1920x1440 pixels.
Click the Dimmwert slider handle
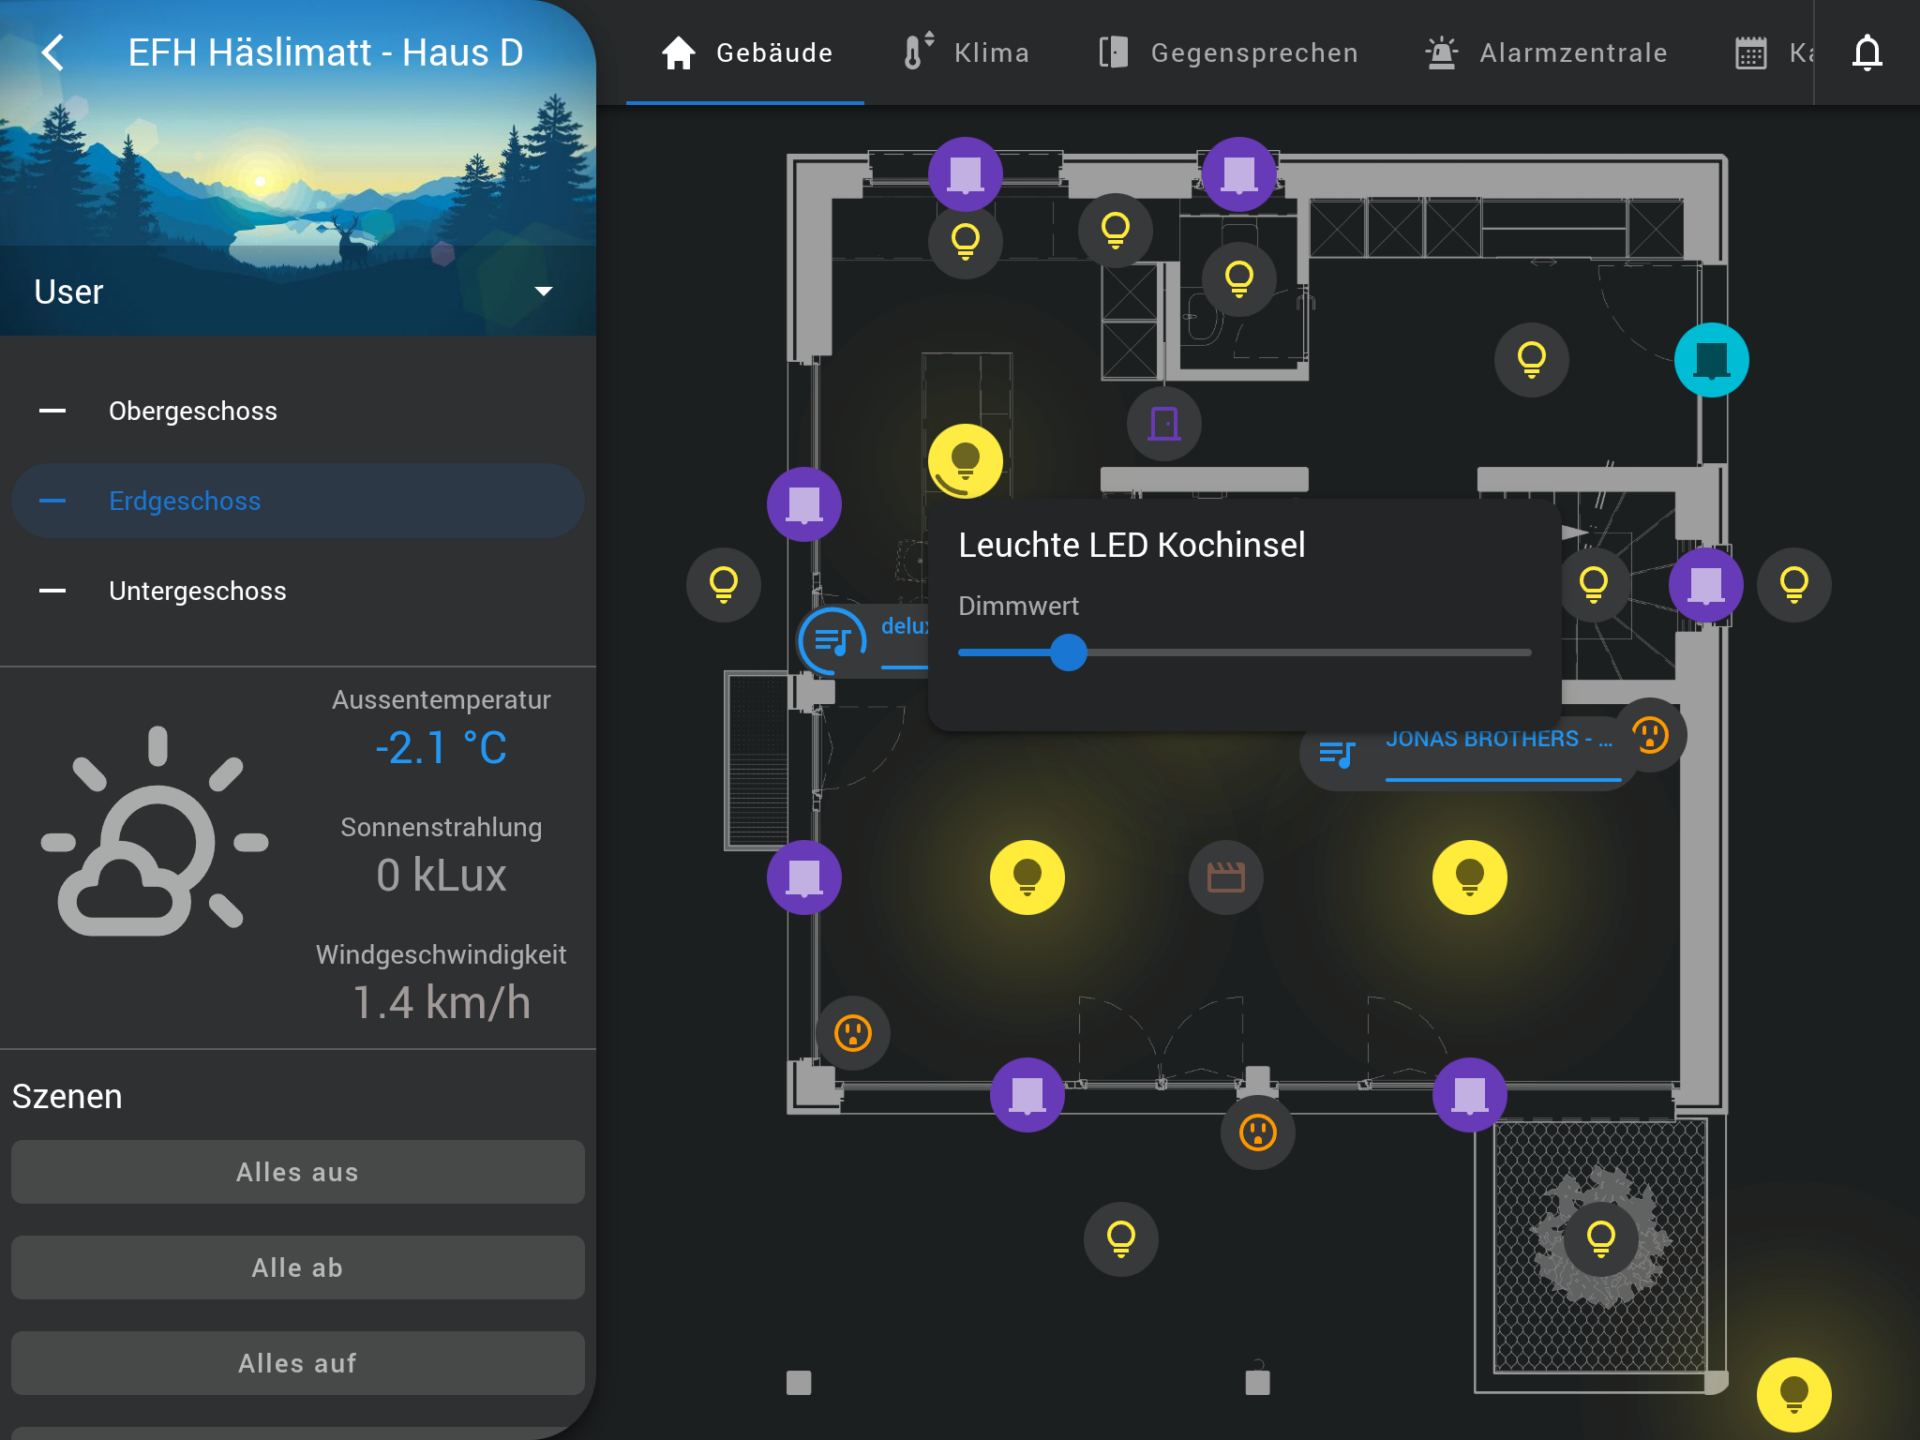tap(1068, 653)
